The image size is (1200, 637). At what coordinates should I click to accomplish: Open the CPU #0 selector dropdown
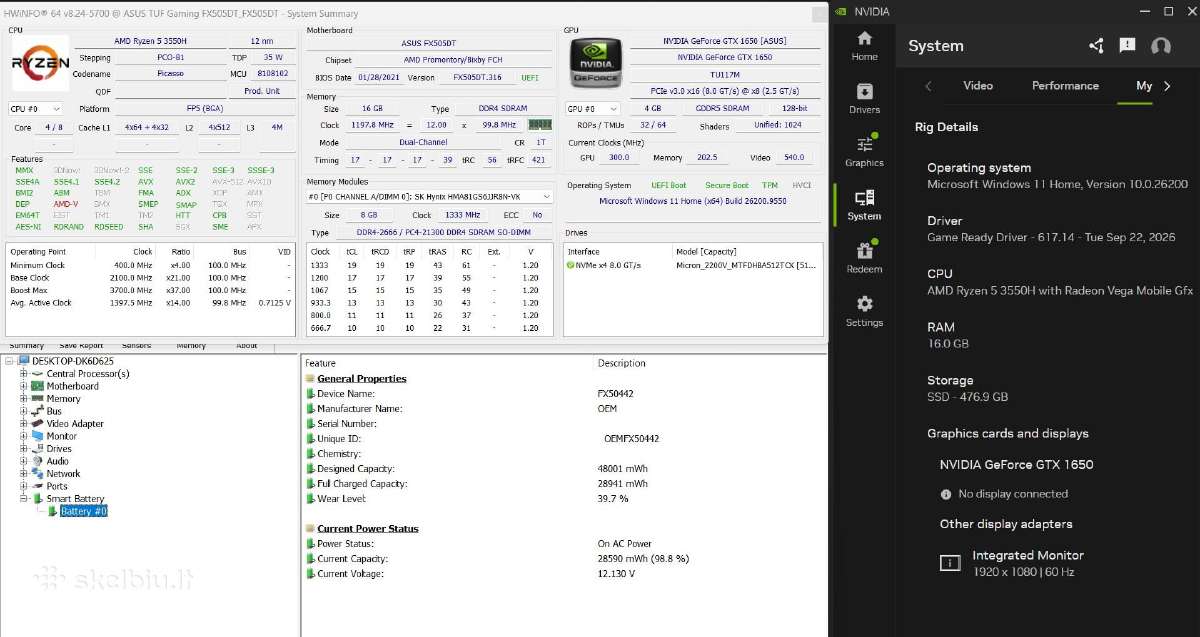[x=35, y=108]
